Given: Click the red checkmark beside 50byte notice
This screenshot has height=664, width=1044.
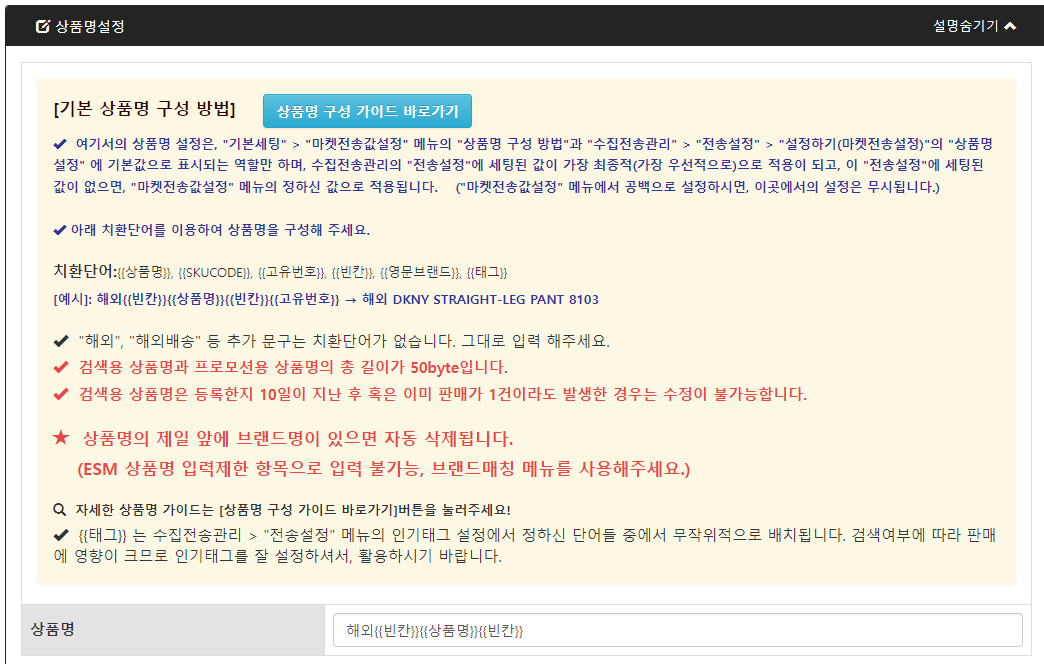Looking at the screenshot, I should [x=61, y=367].
